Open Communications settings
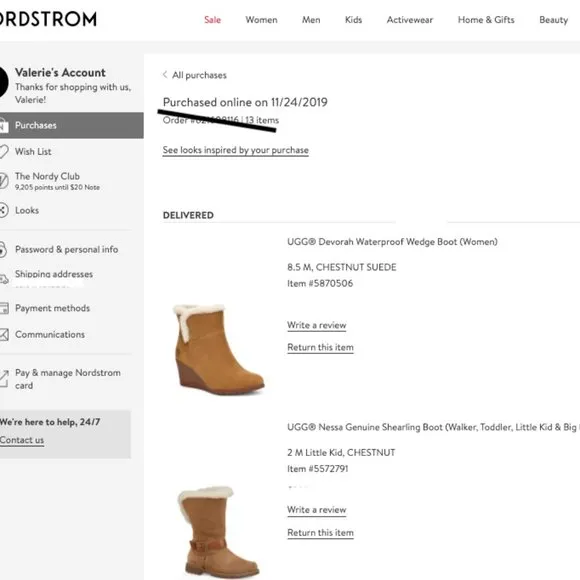This screenshot has width=580, height=580. 50,334
